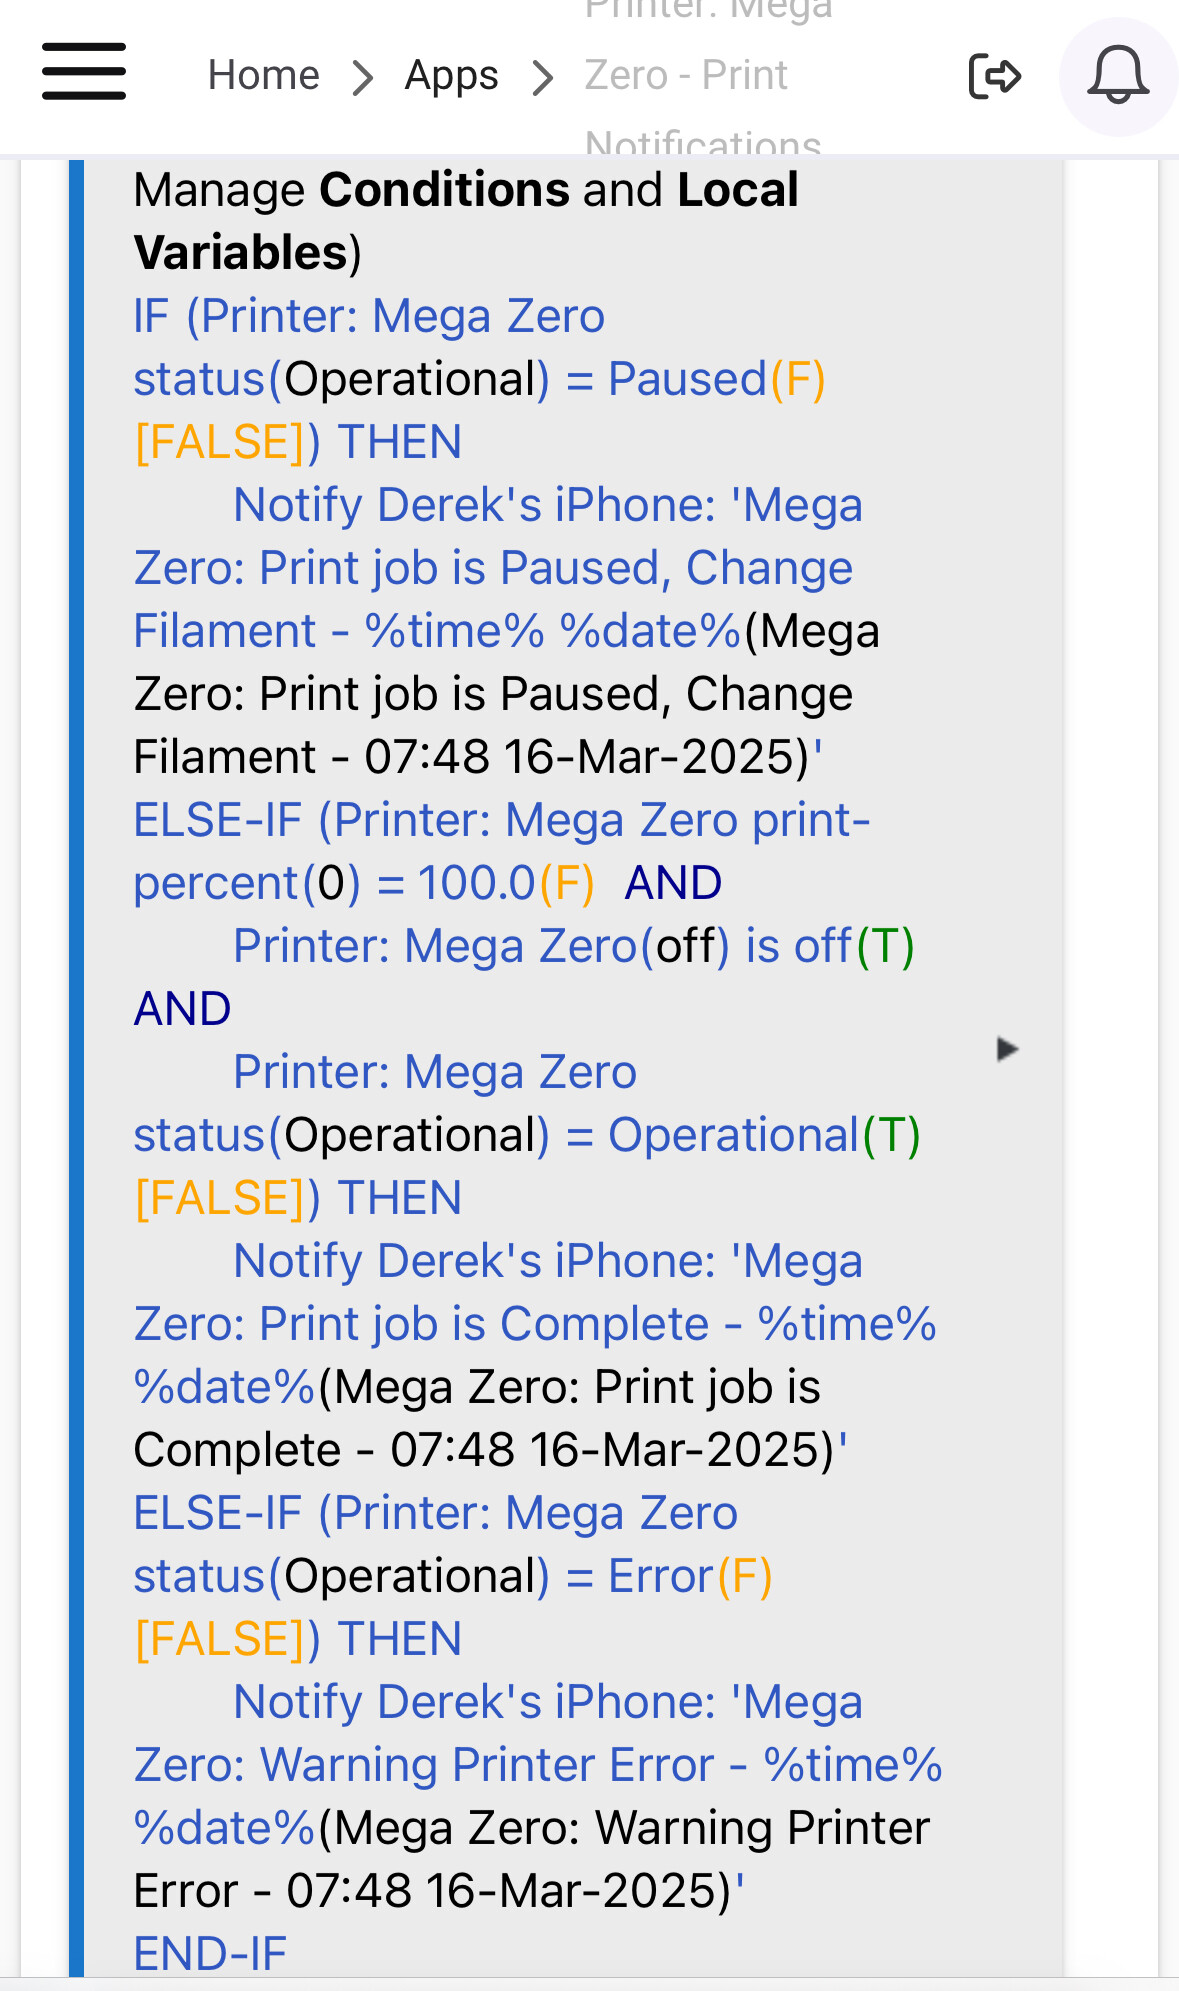The height and width of the screenshot is (1991, 1179).
Task: Click the END-IF line
Action: [210, 1954]
